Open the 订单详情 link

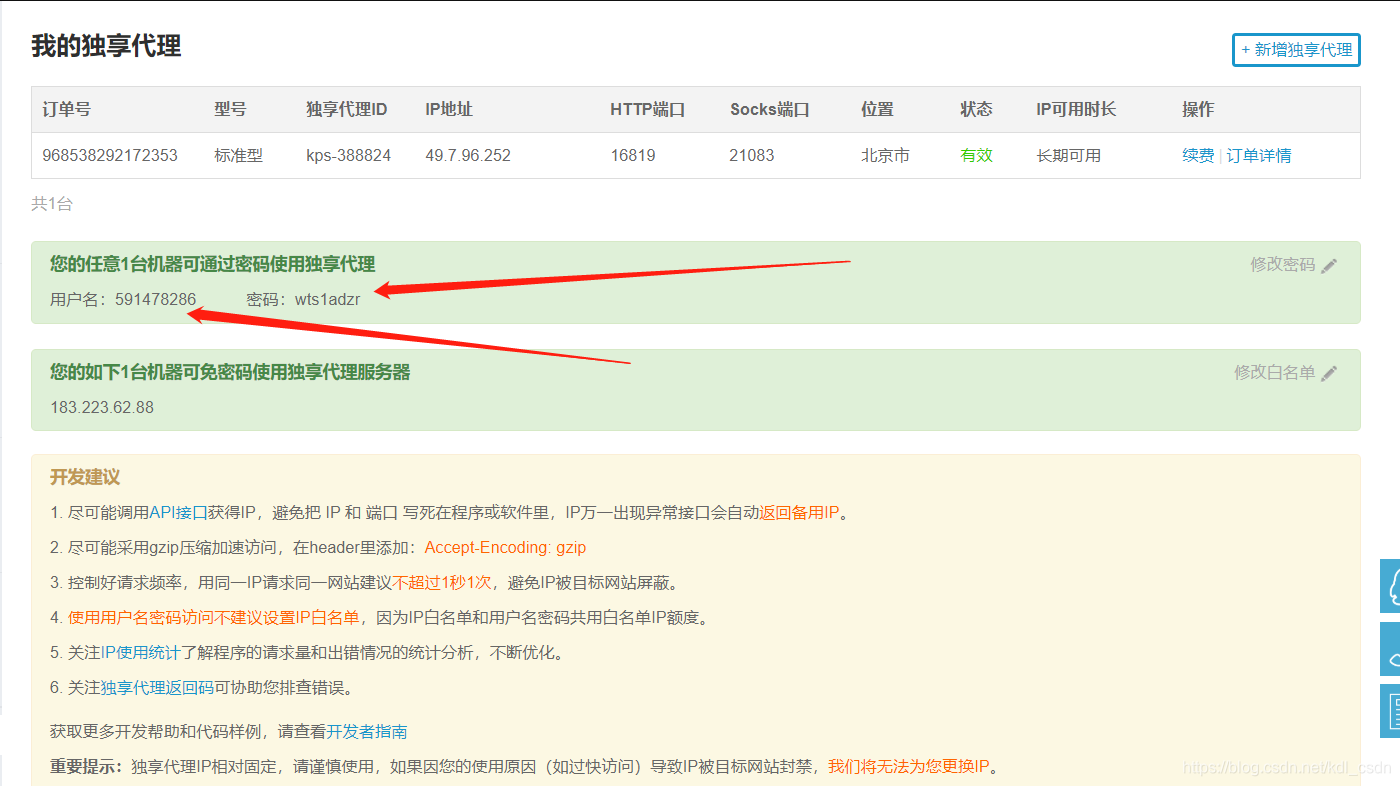click(1259, 156)
